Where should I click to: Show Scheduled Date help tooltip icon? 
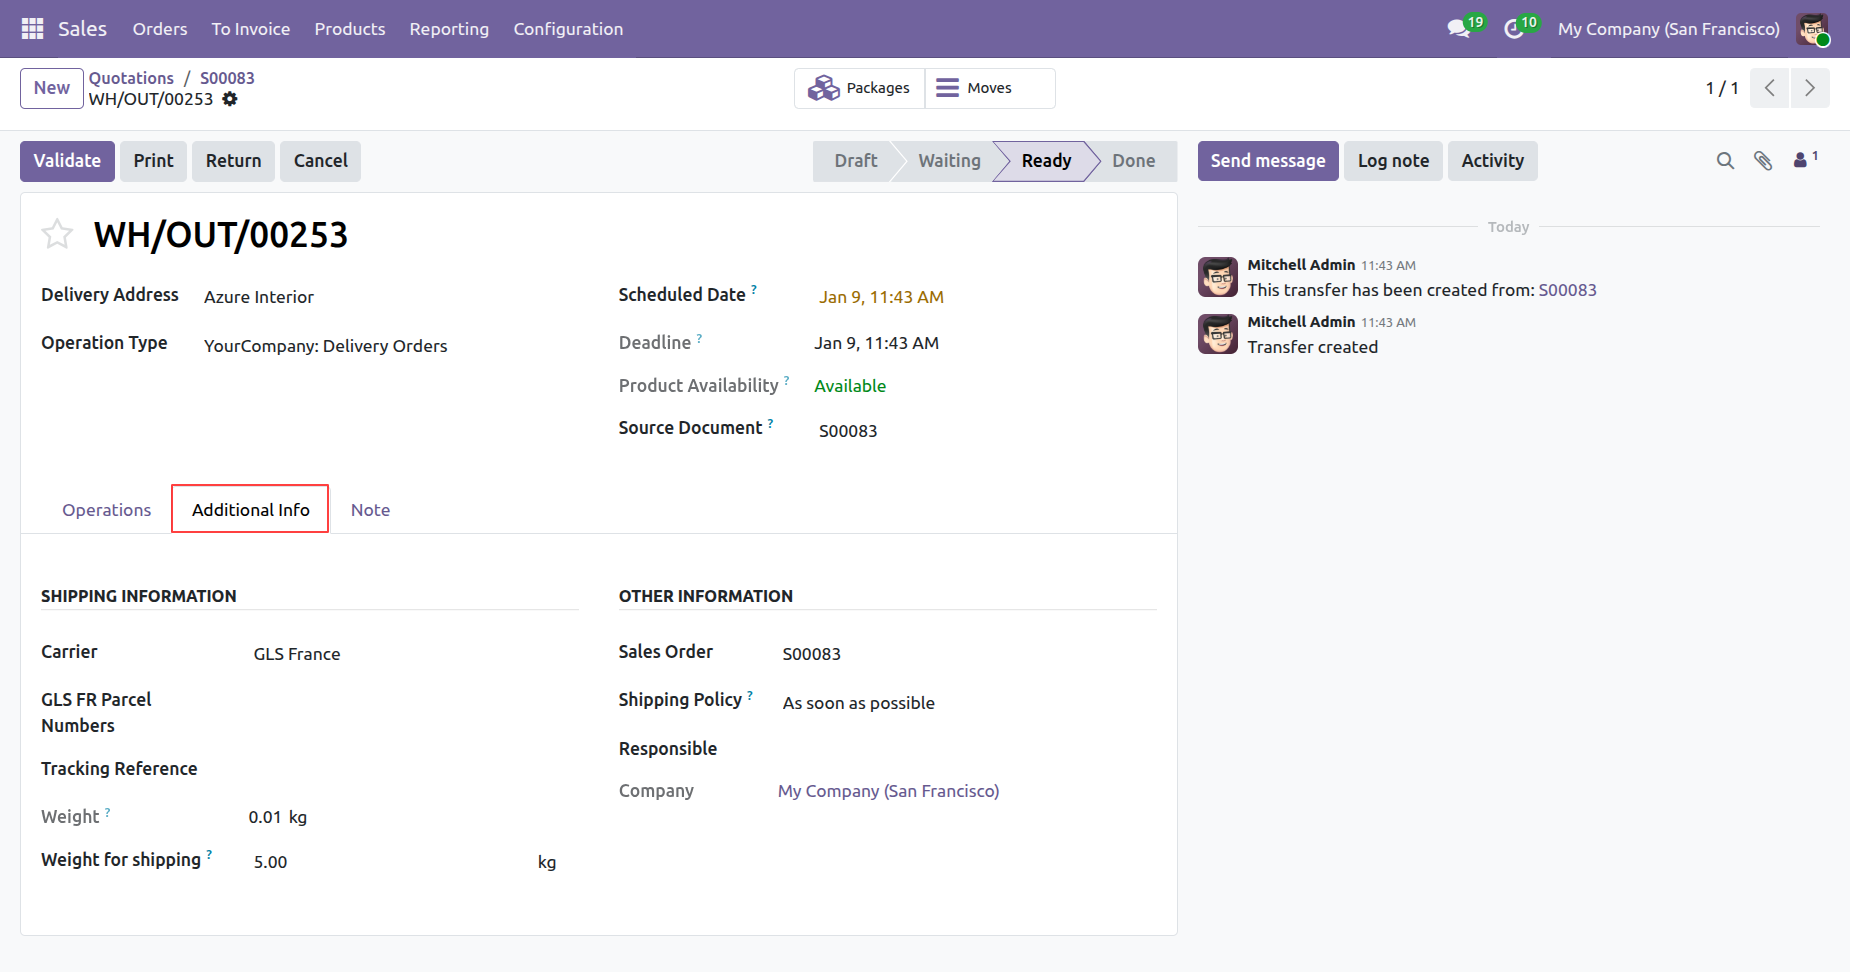click(x=754, y=289)
